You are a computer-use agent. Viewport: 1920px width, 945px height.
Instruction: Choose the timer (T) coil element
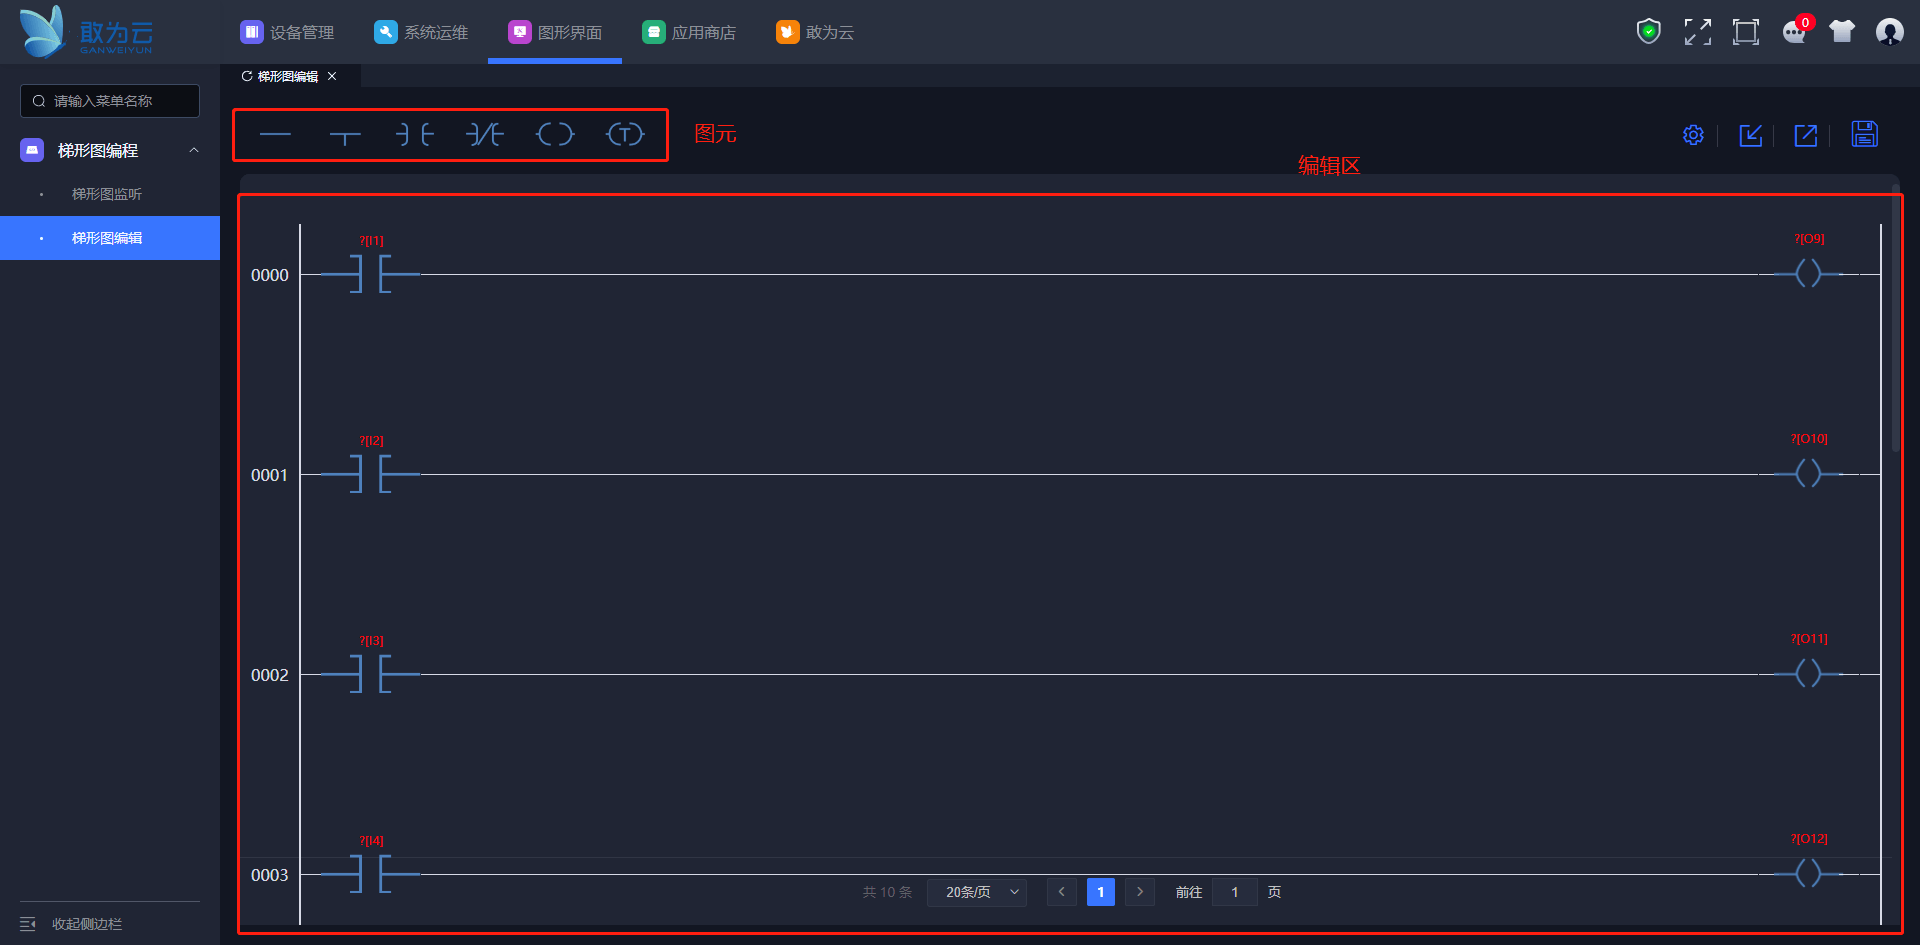pos(625,134)
